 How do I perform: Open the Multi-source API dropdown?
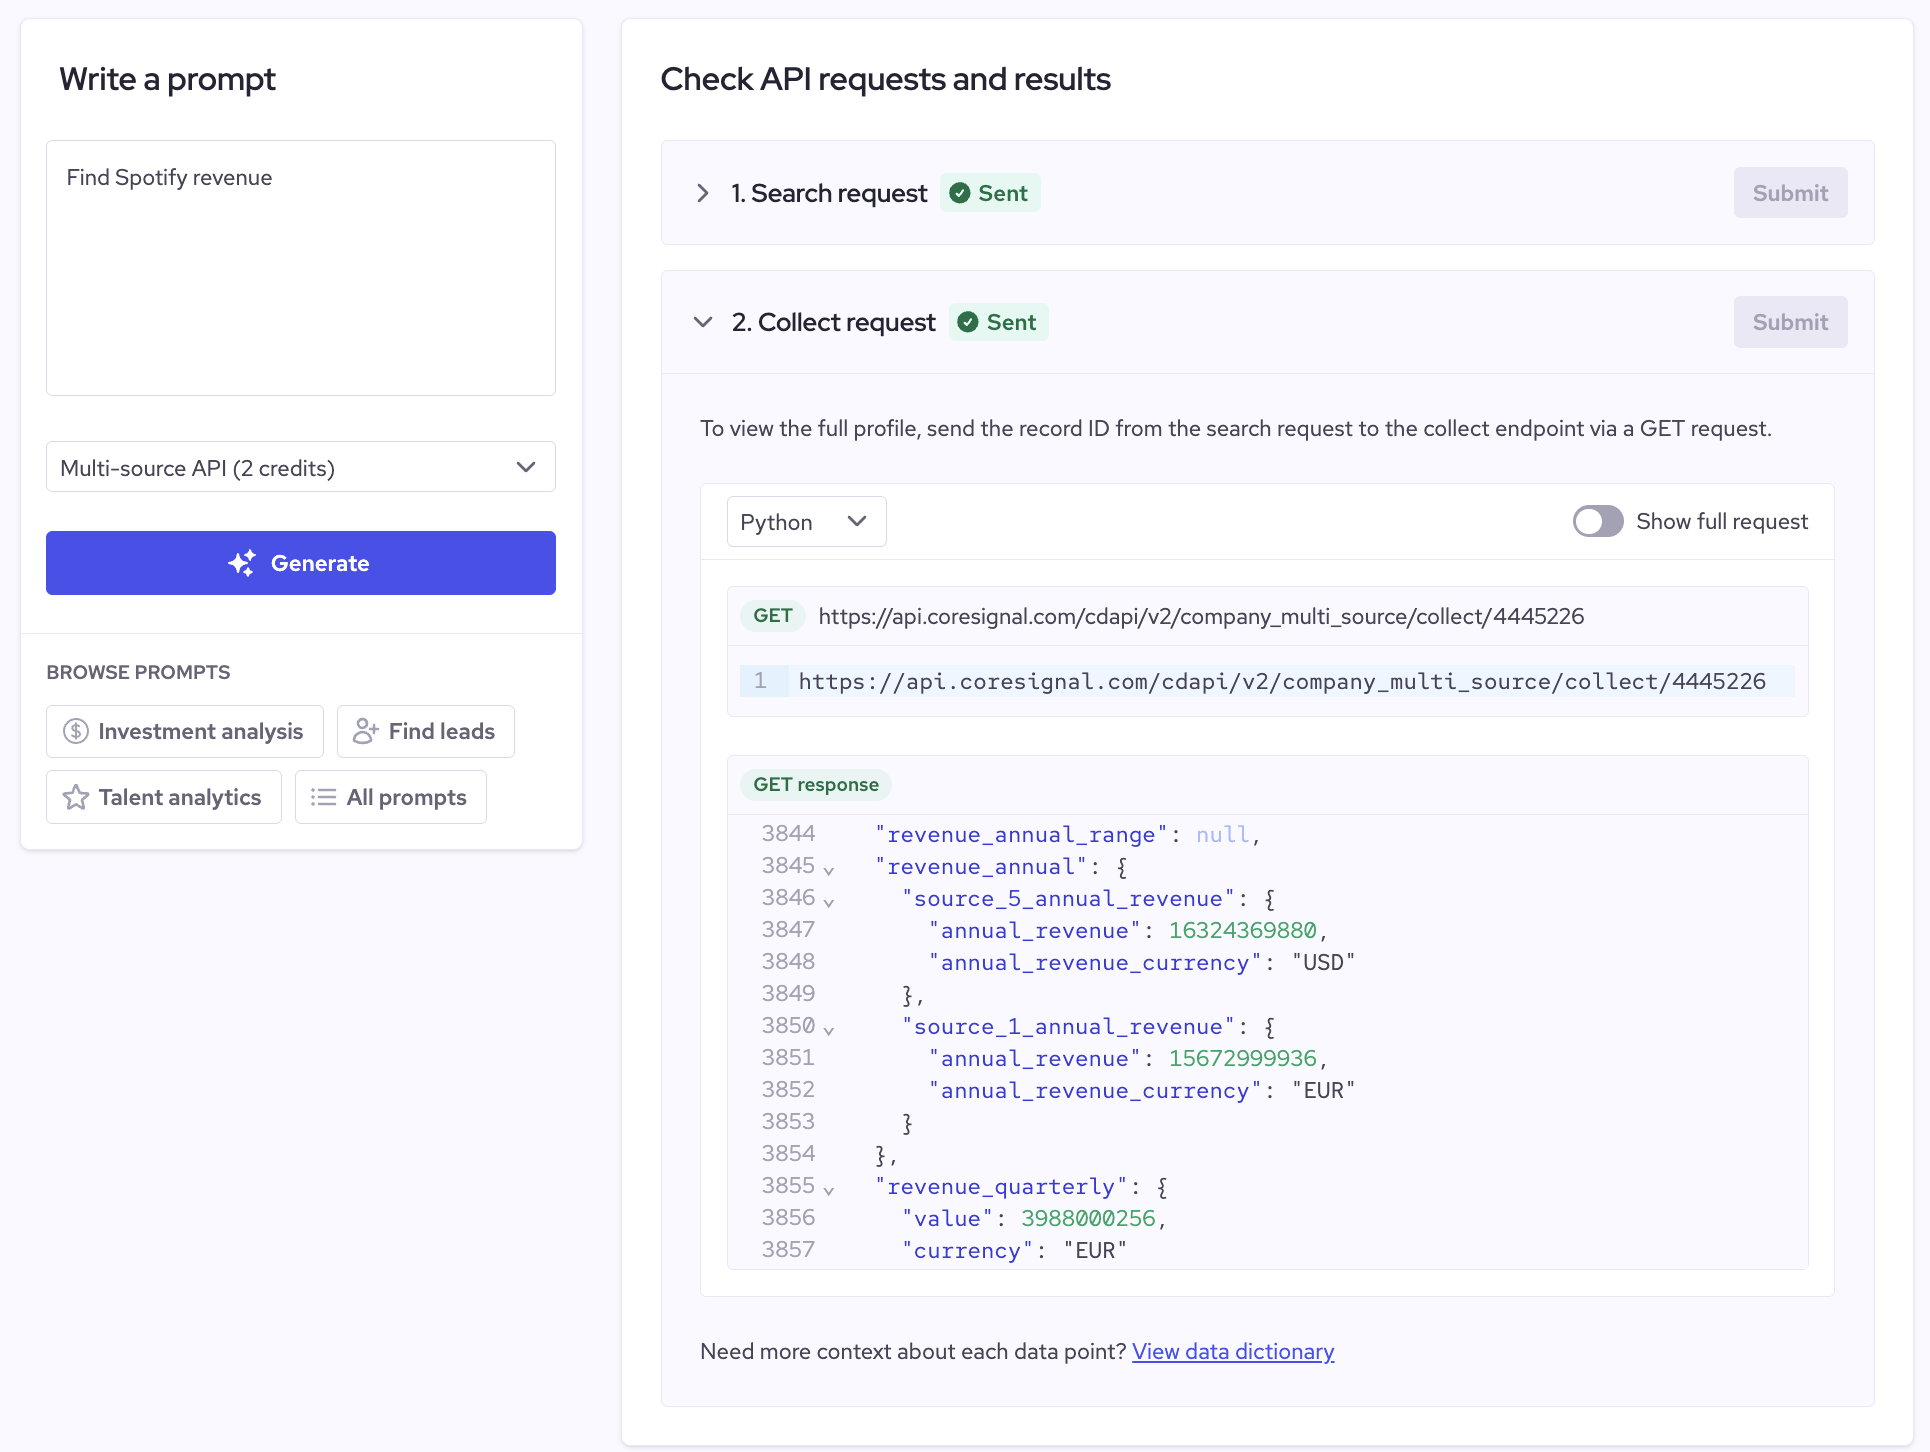[300, 467]
